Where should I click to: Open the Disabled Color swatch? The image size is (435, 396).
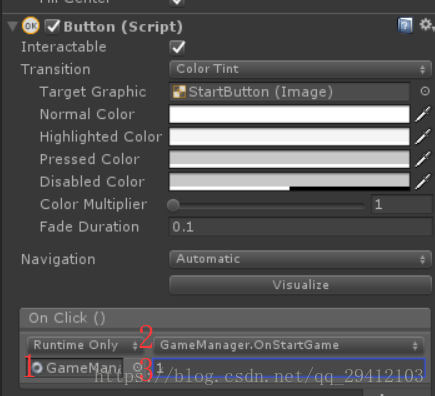tap(289, 182)
